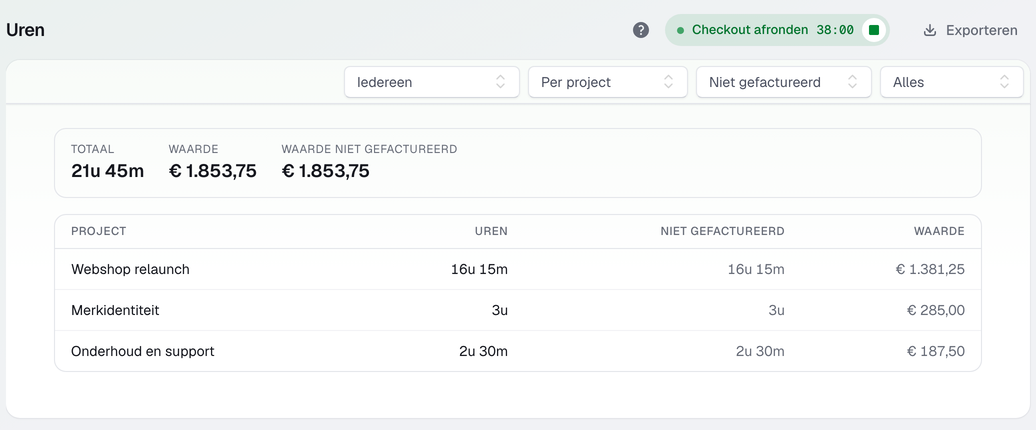This screenshot has width=1036, height=430.
Task: Open the Iedereen user filter dropdown
Action: (432, 83)
